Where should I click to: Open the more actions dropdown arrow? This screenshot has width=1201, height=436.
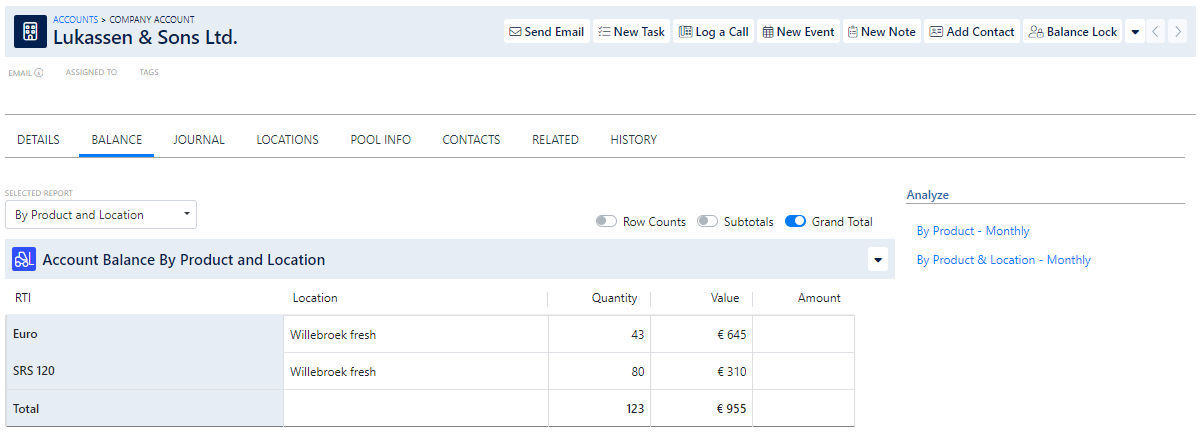[x=1135, y=32]
